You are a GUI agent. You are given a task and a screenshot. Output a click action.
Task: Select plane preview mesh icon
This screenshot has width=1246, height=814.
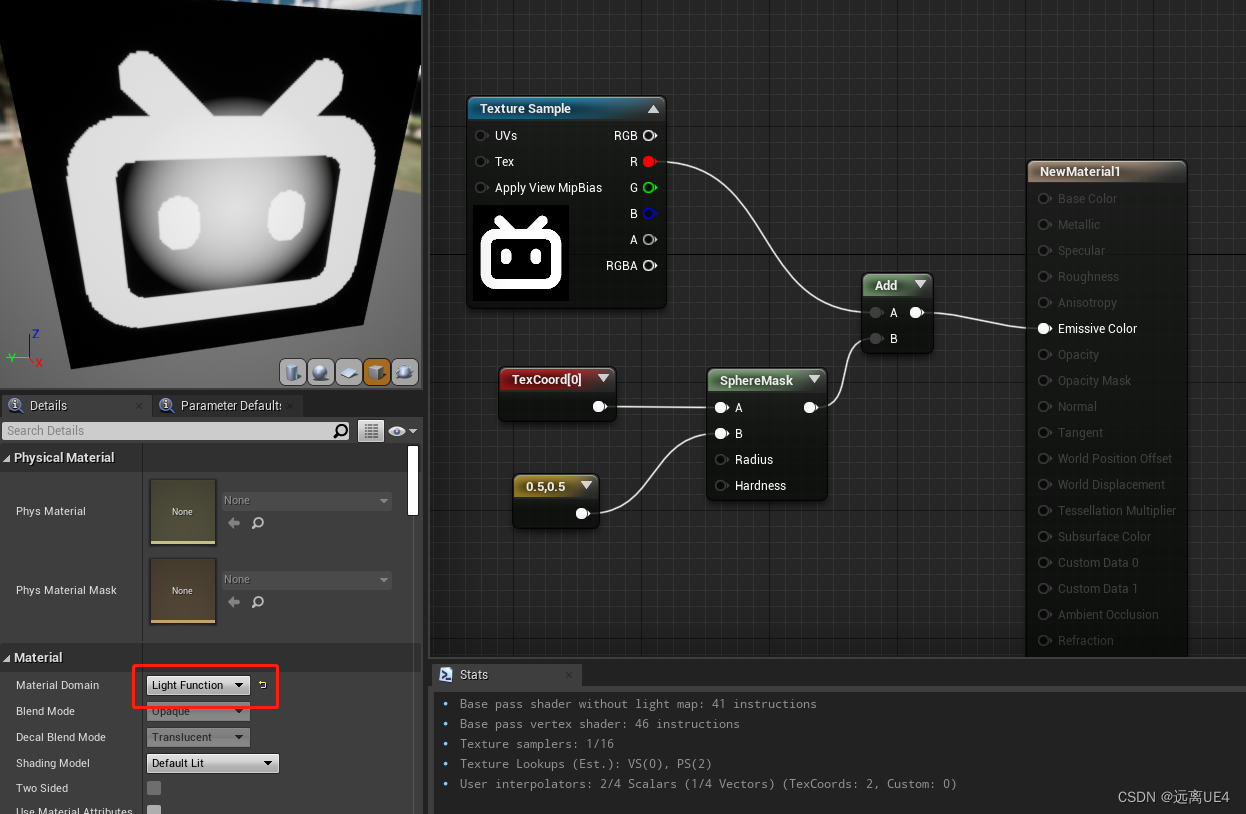[x=349, y=372]
